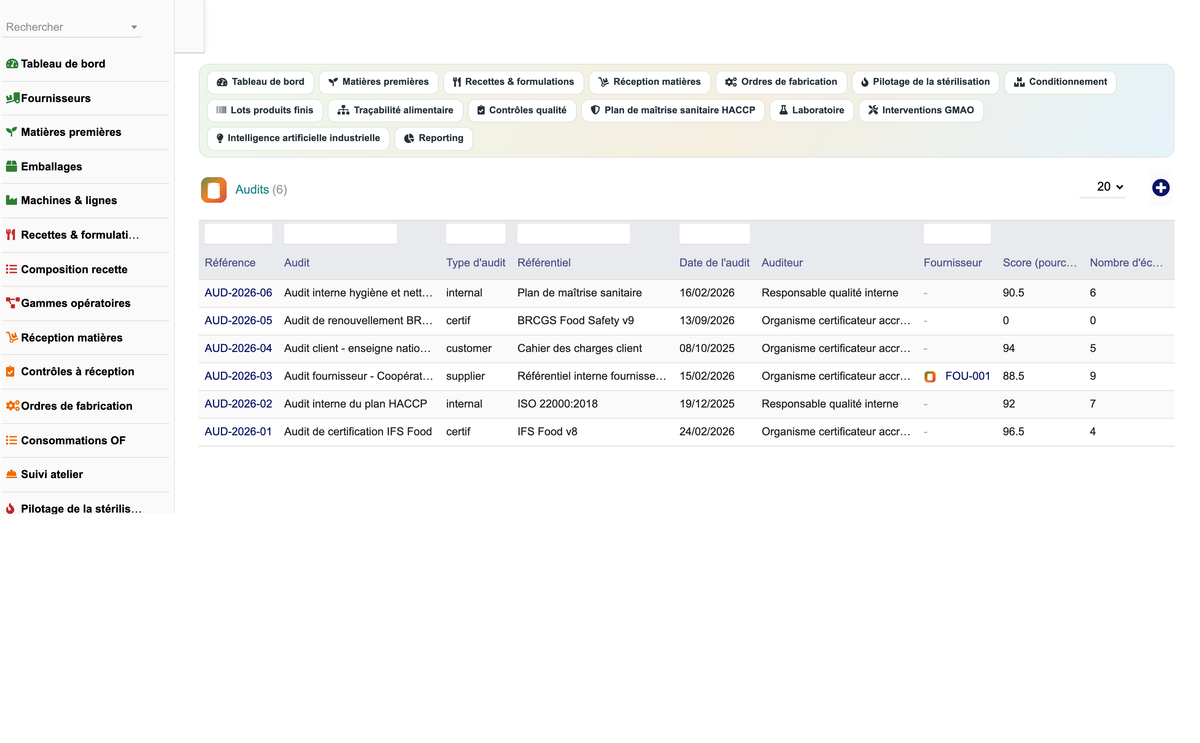This screenshot has height=743, width=1200.
Task: Open Laboratoire tab
Action: pos(812,110)
